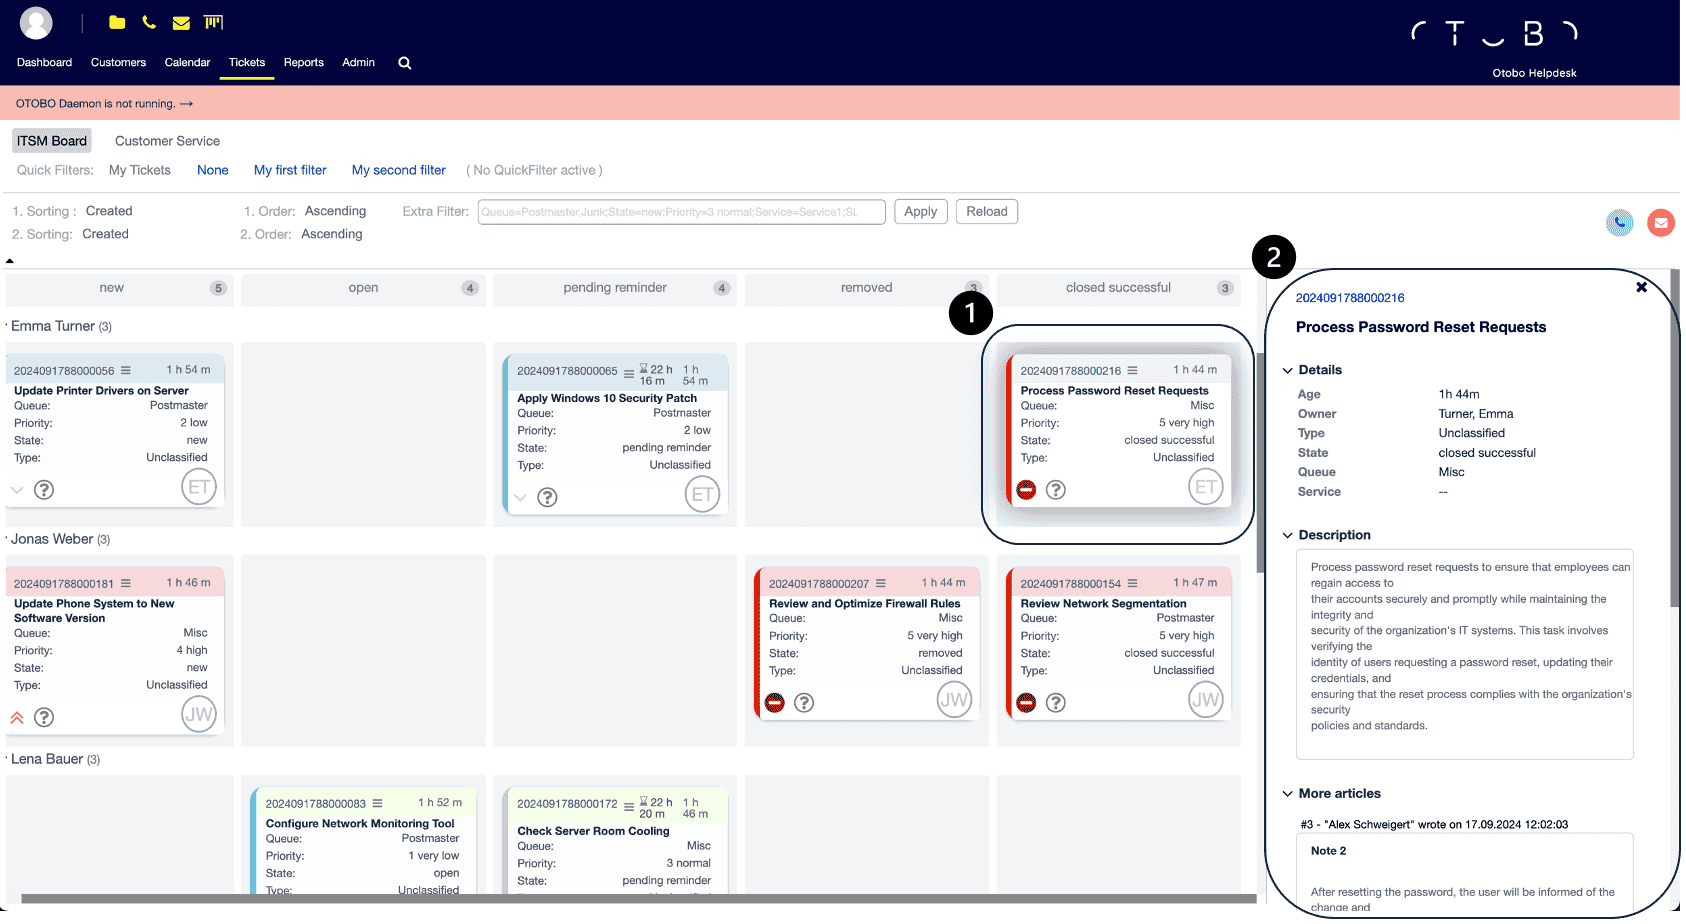Open ticket link 2024091788000216 in detail panel
Screen dimensions: 1686x924
pos(1350,298)
